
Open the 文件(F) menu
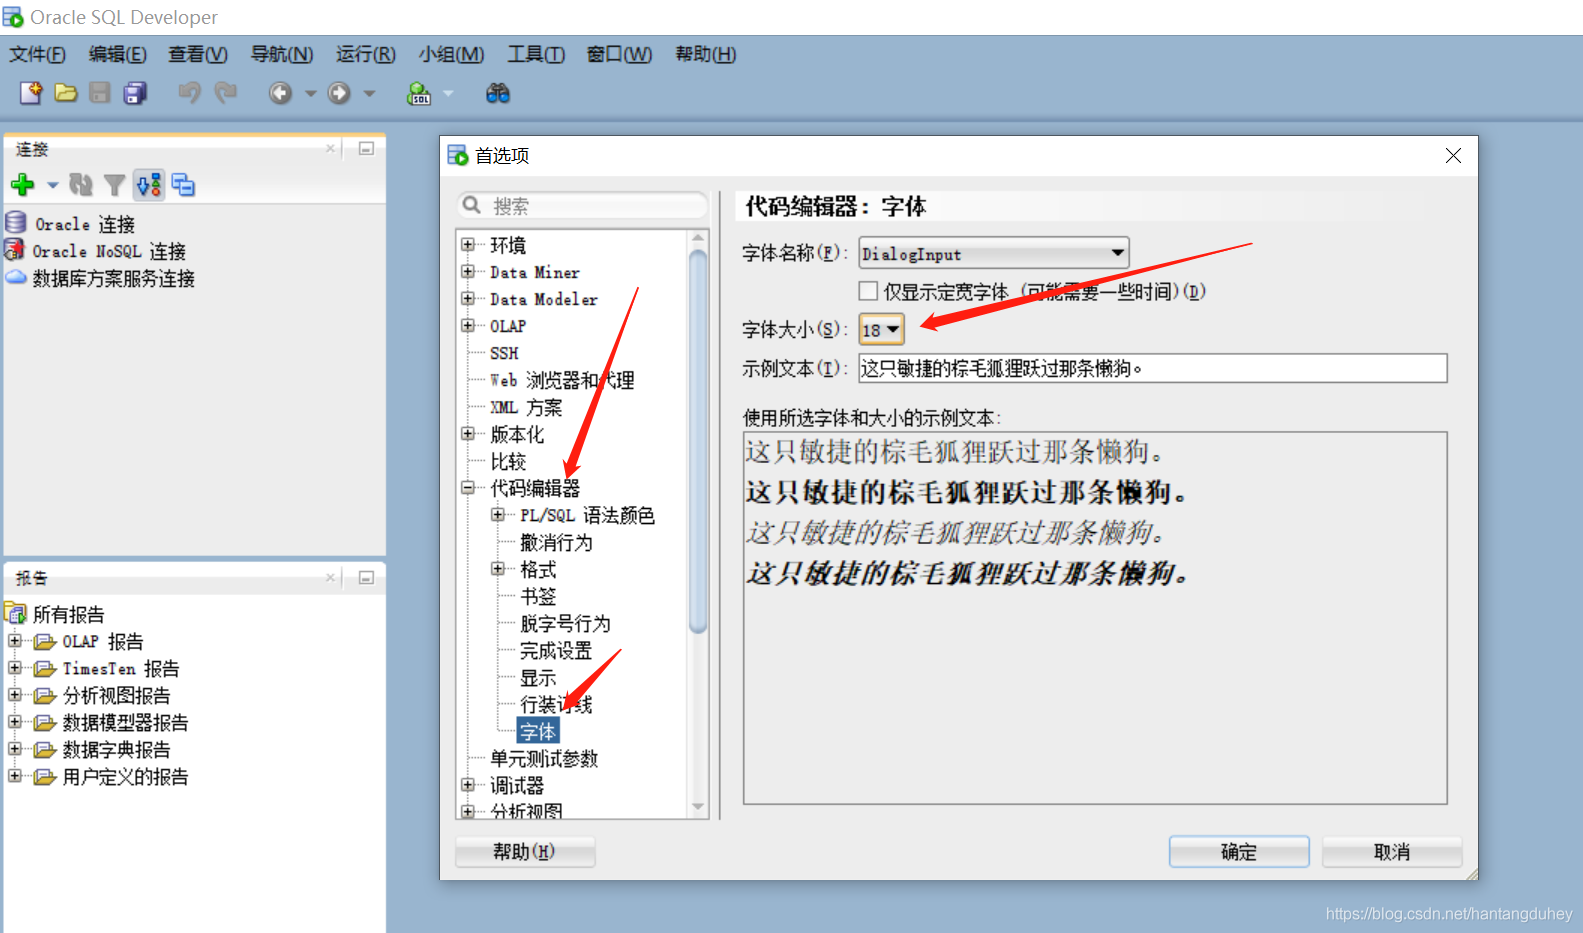37,54
